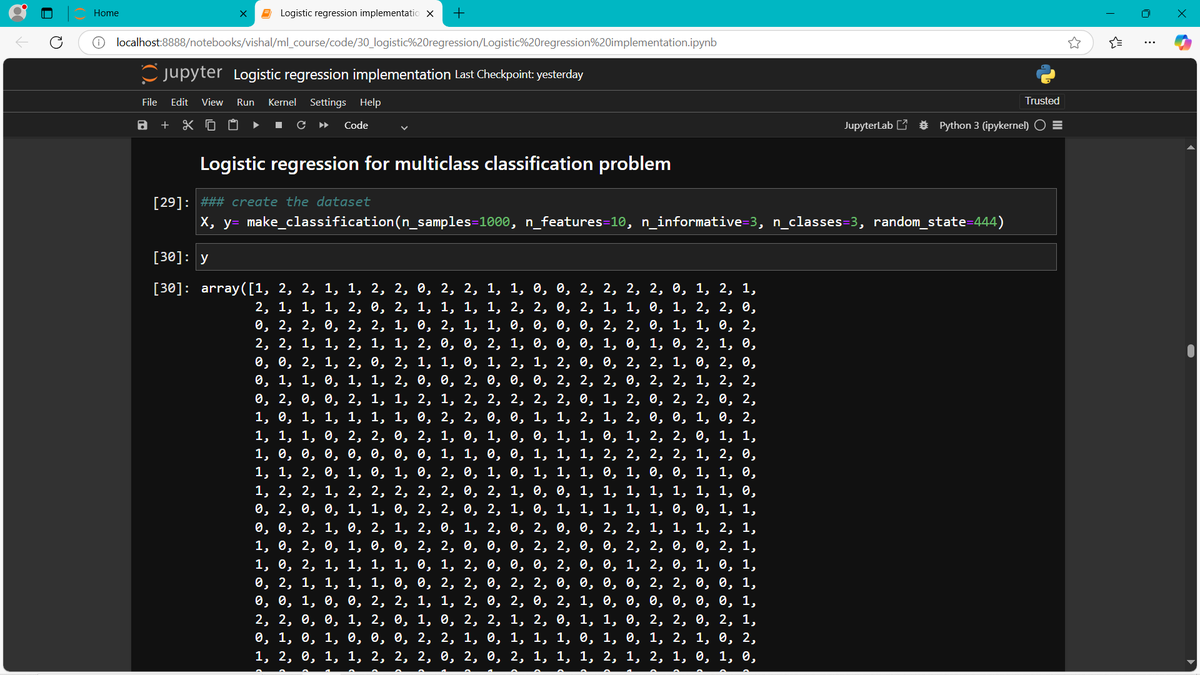Open the cell type dropdown showing Code

point(376,125)
